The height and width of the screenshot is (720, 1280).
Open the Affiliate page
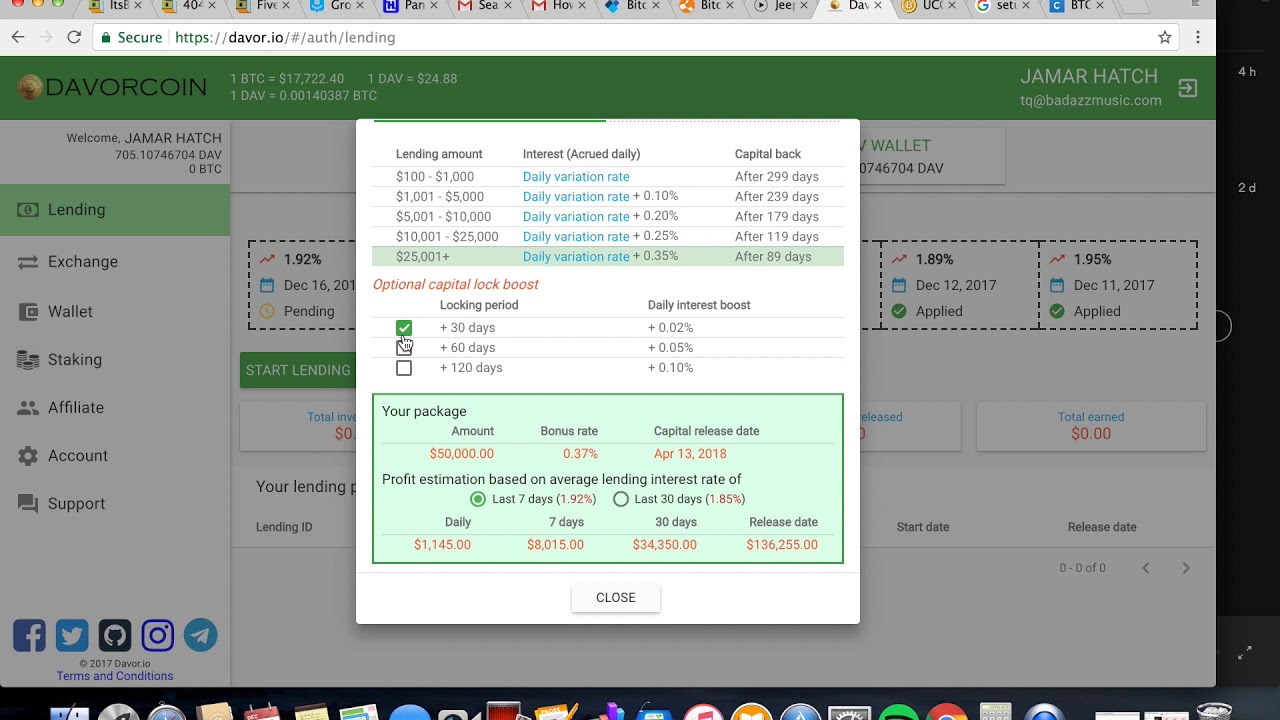[x=115, y=408]
